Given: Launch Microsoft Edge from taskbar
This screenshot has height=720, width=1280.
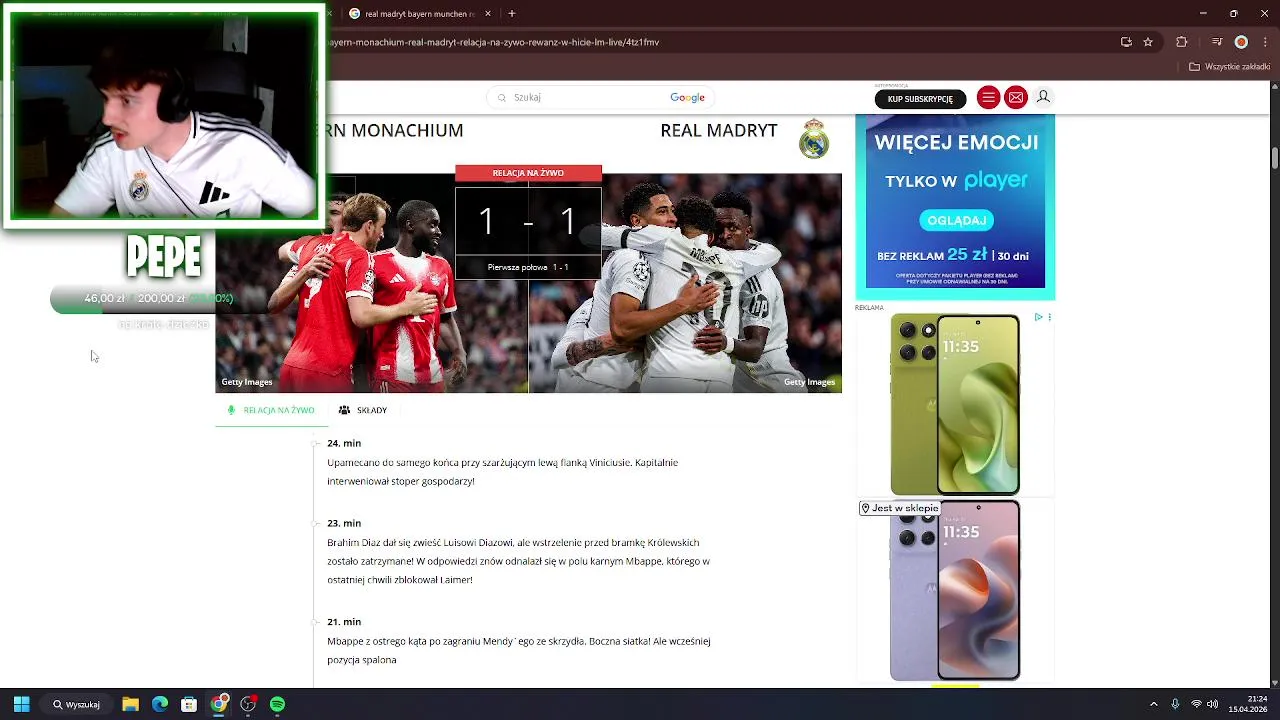Looking at the screenshot, I should [160, 704].
